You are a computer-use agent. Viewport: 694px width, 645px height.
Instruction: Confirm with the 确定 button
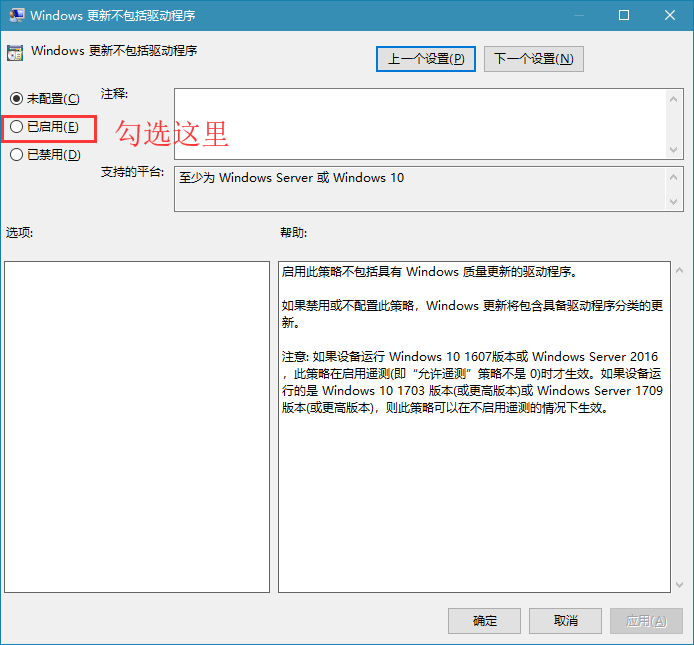484,621
